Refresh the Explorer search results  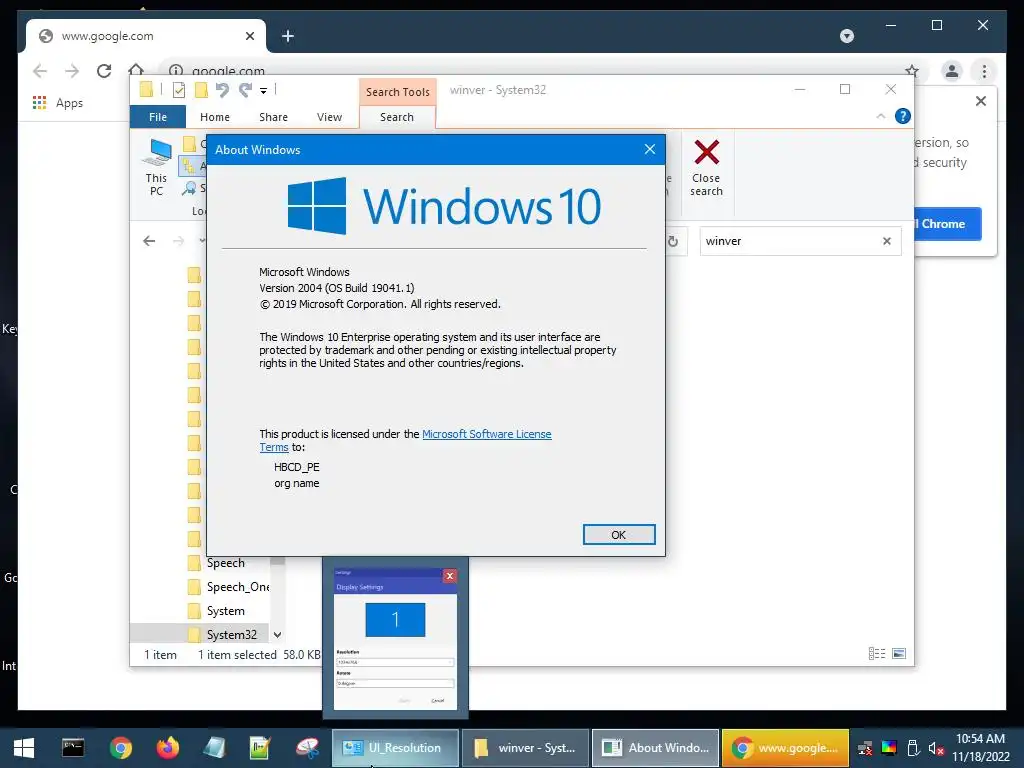(x=673, y=242)
